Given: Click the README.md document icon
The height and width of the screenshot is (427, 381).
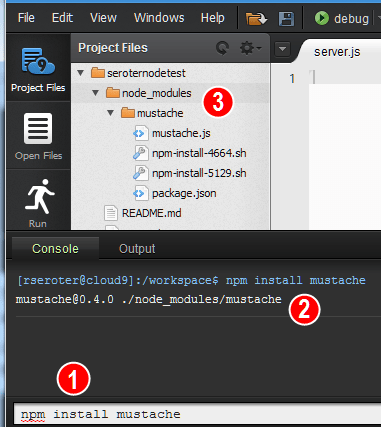Looking at the screenshot, I should 110,213.
